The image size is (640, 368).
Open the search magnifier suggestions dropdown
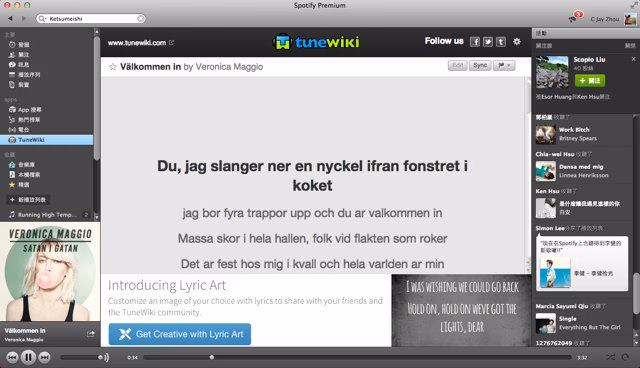pos(42,18)
